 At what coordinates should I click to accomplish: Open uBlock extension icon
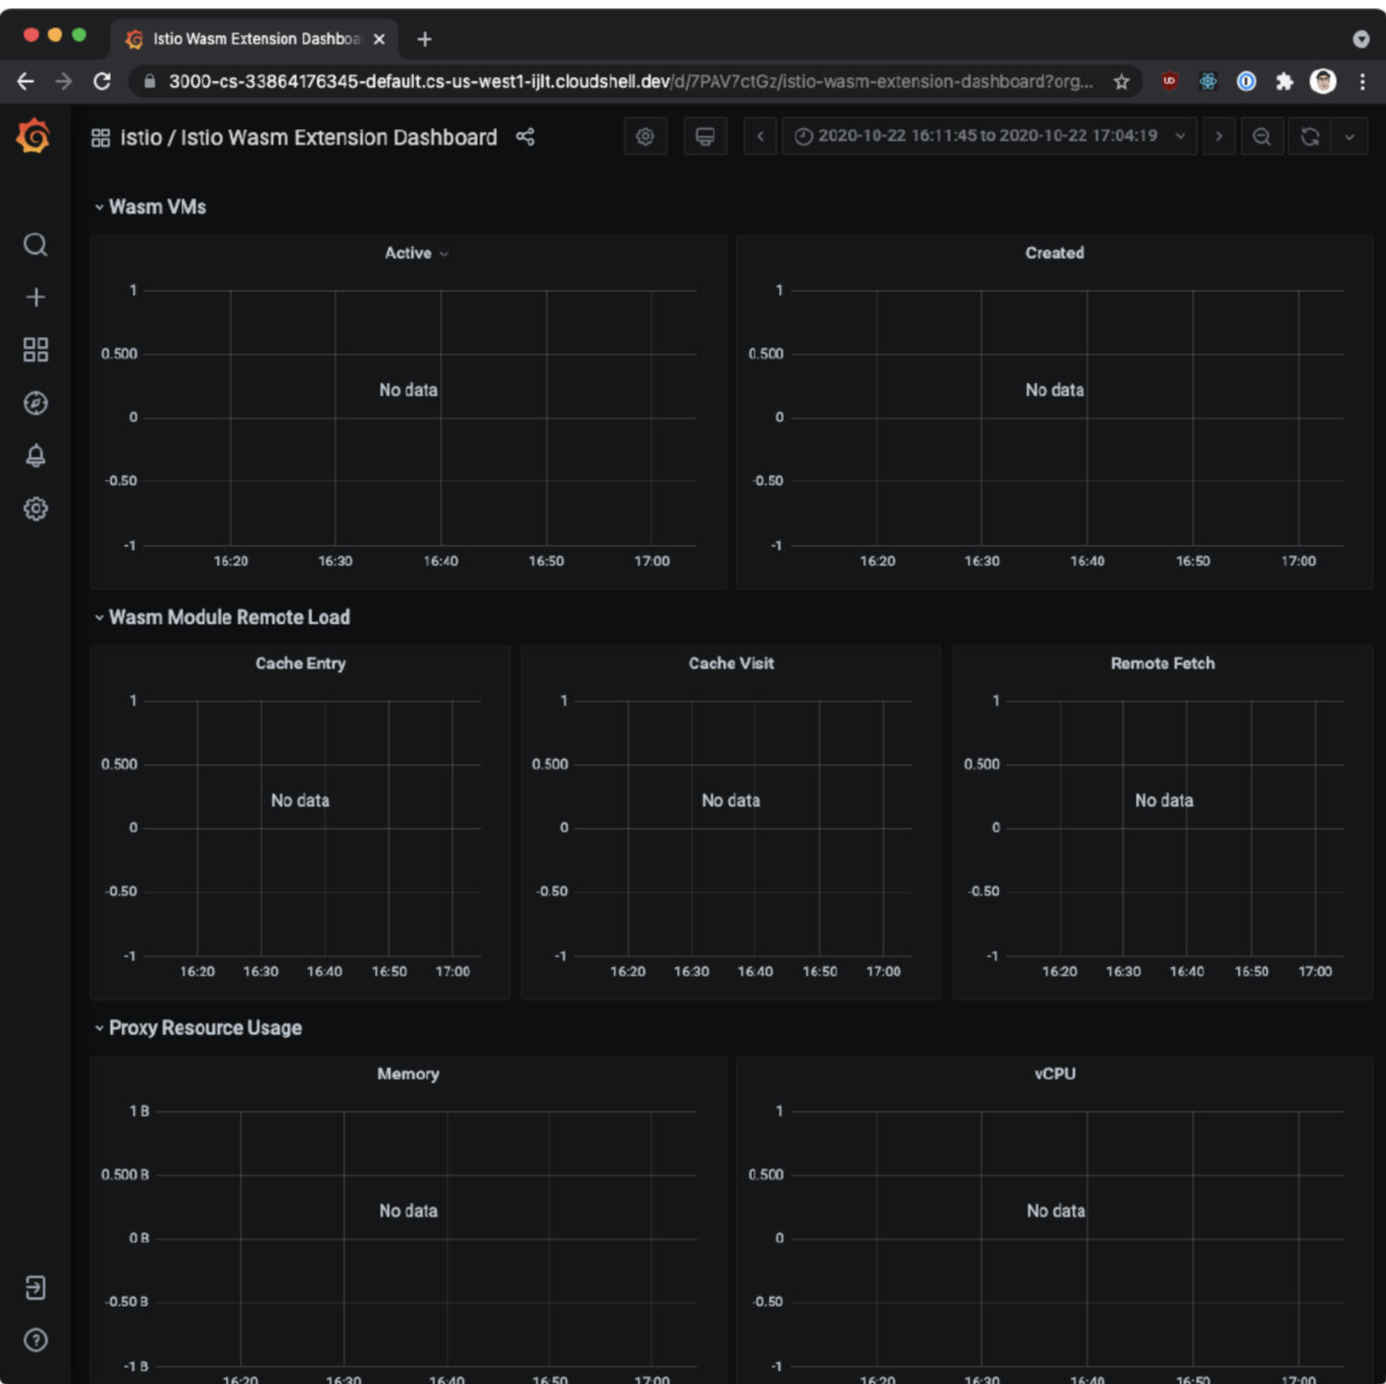pos(1169,81)
